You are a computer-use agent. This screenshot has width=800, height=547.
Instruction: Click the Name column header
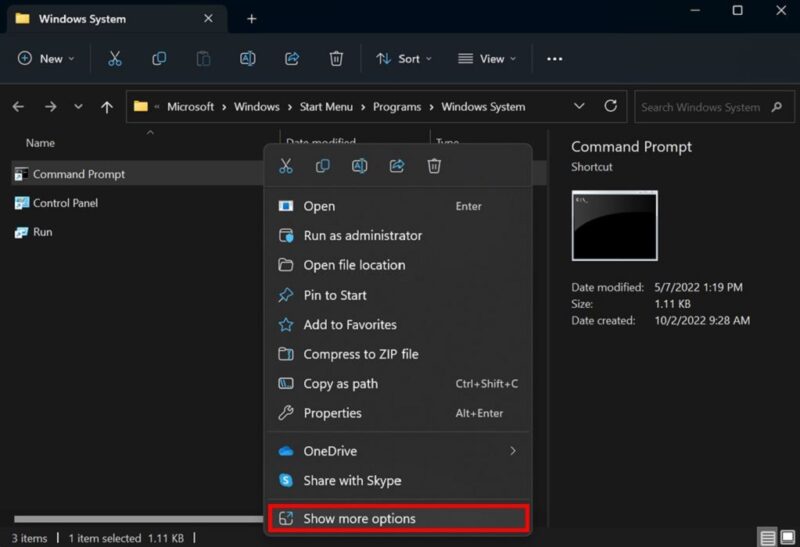click(x=40, y=143)
